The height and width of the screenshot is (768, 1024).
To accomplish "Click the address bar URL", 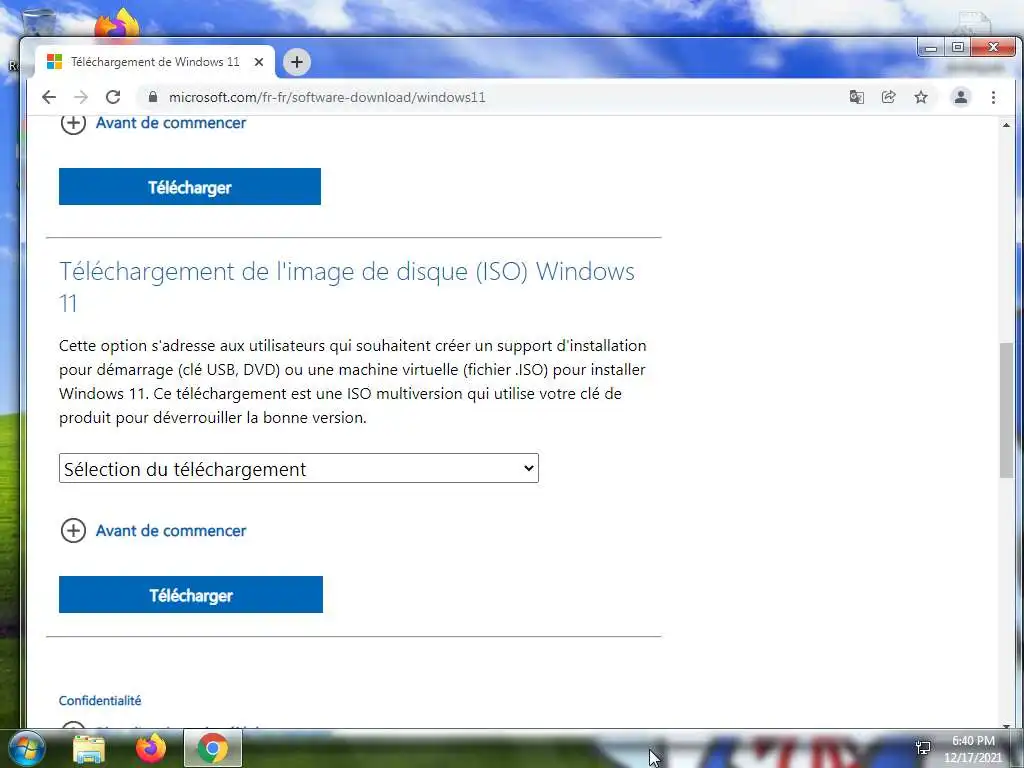I will click(x=327, y=97).
